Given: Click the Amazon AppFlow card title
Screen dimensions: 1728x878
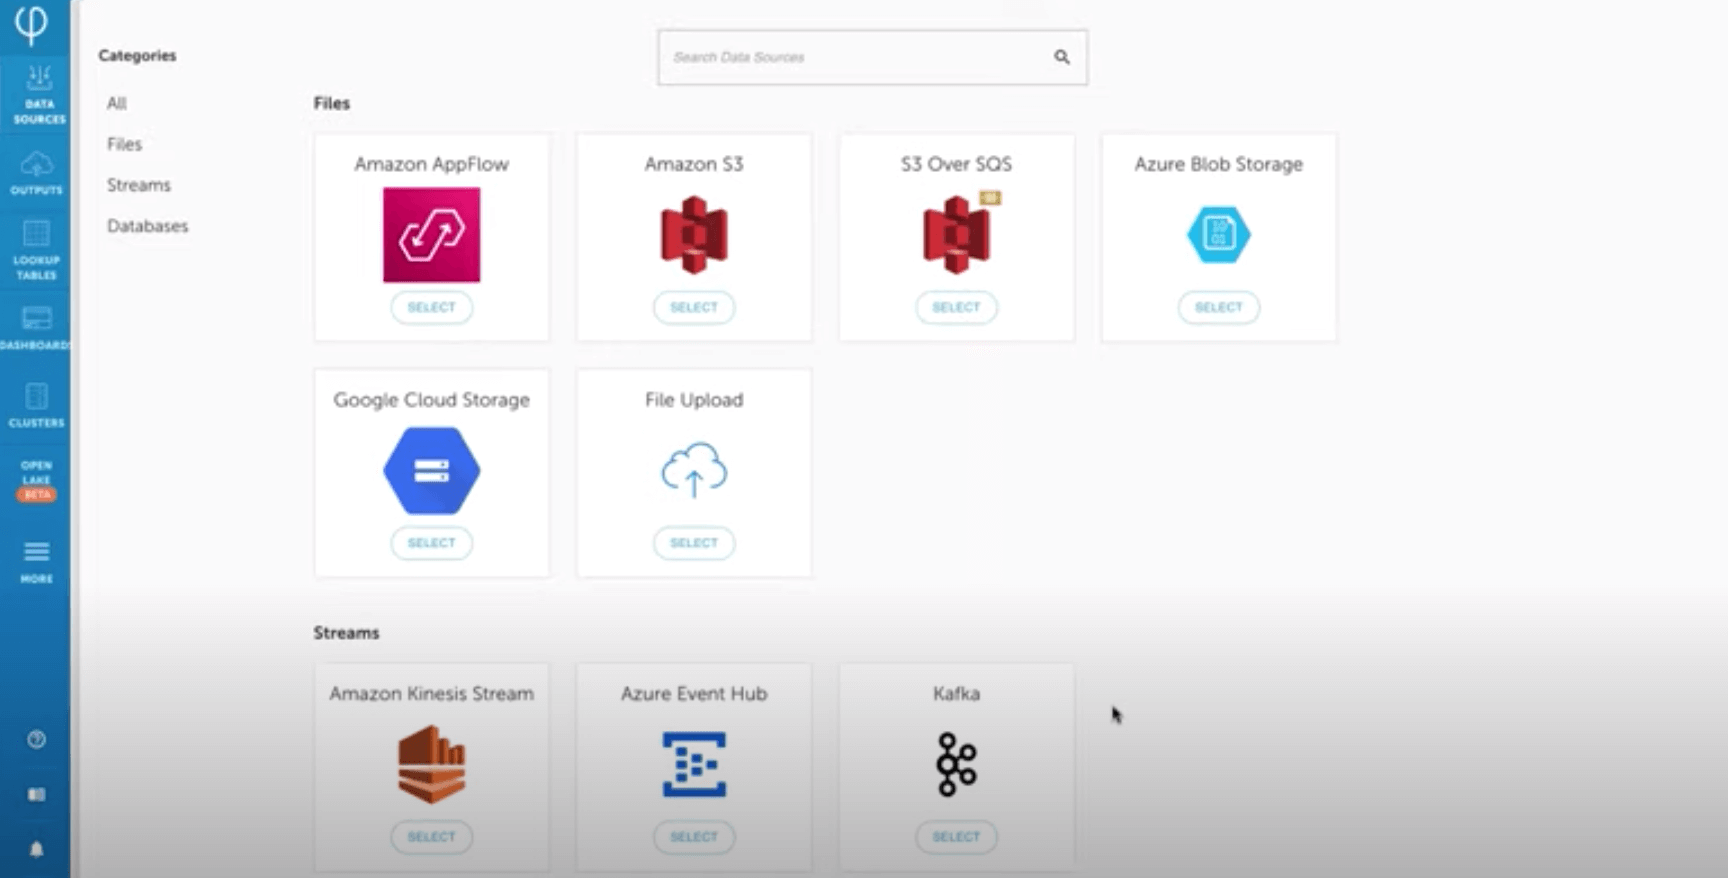Looking at the screenshot, I should click(431, 164).
